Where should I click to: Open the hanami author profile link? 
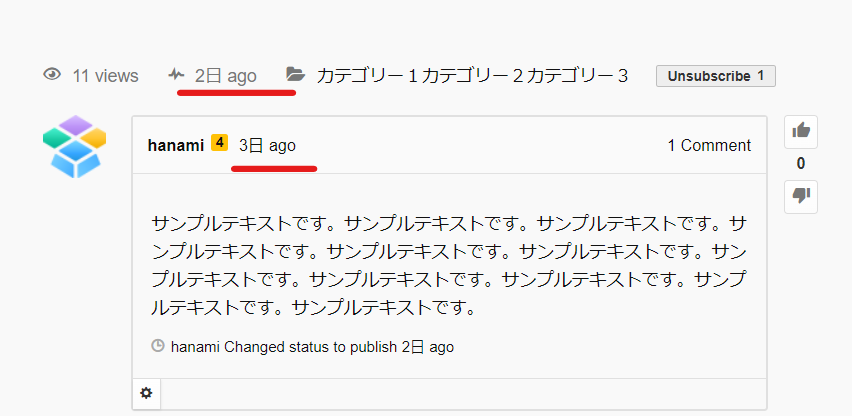[175, 146]
